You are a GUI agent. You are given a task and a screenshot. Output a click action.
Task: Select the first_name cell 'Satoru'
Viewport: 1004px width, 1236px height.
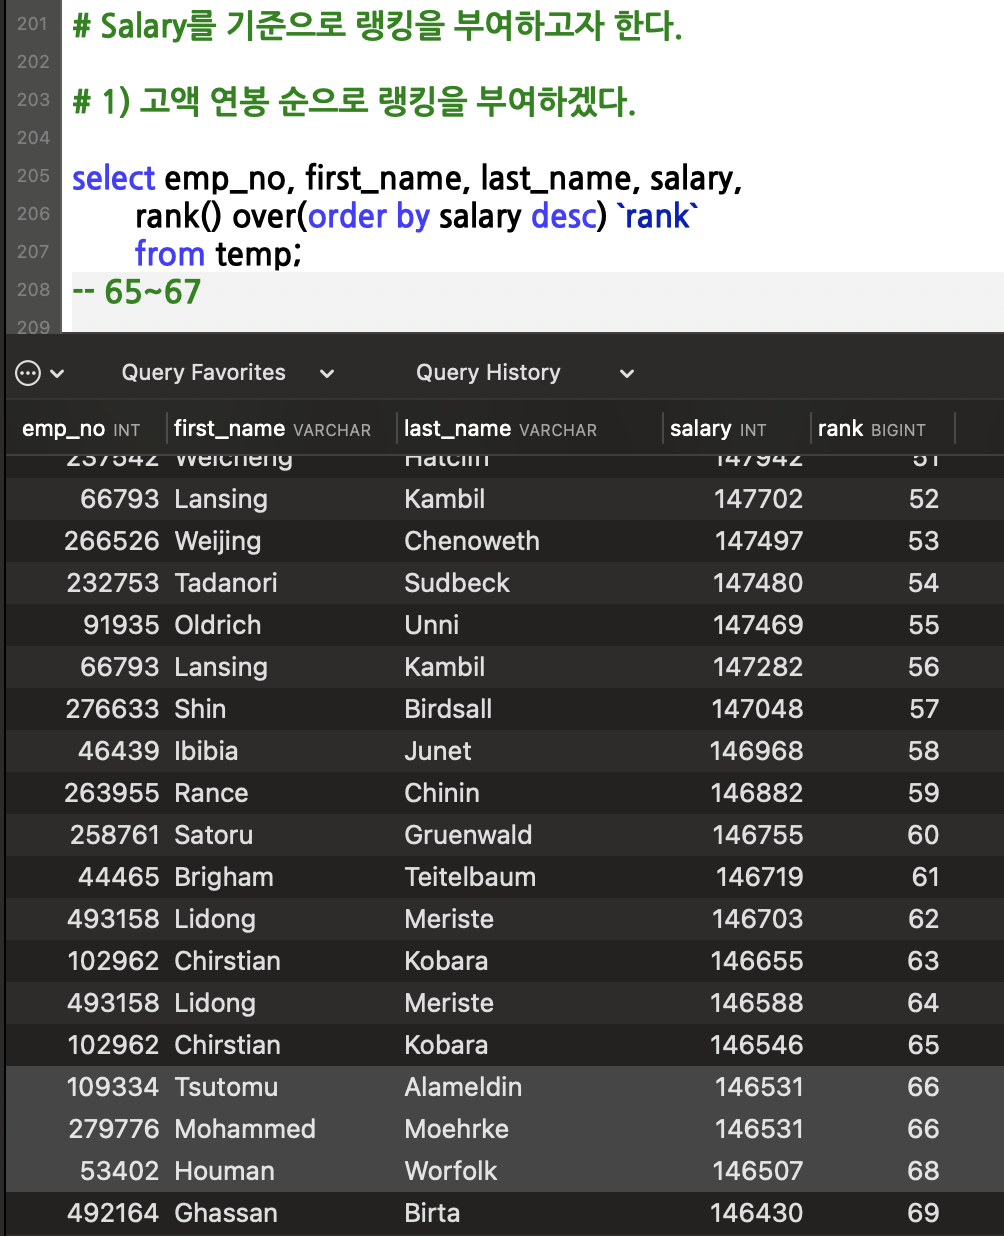point(214,835)
